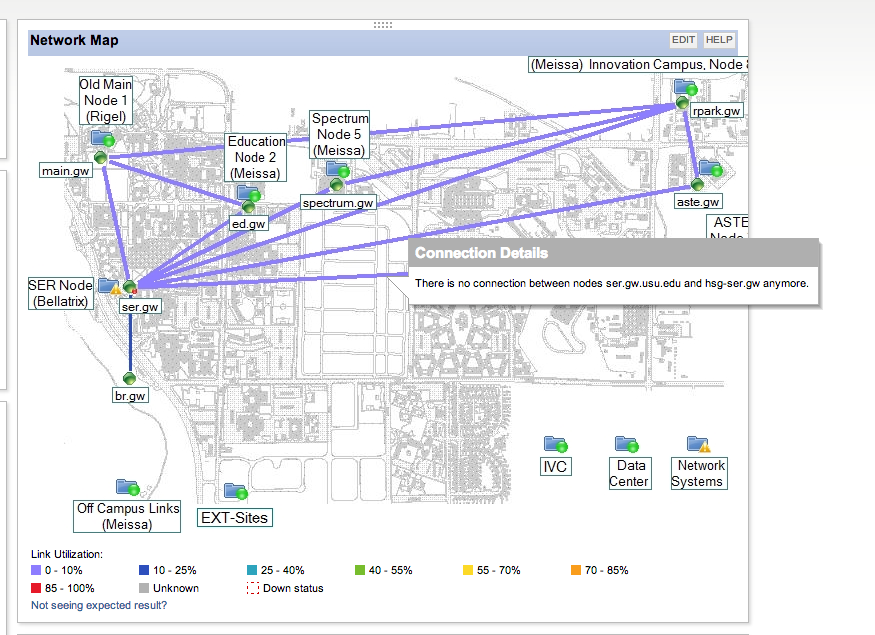Click the 0 - 10% utilization color swatch

[36, 570]
